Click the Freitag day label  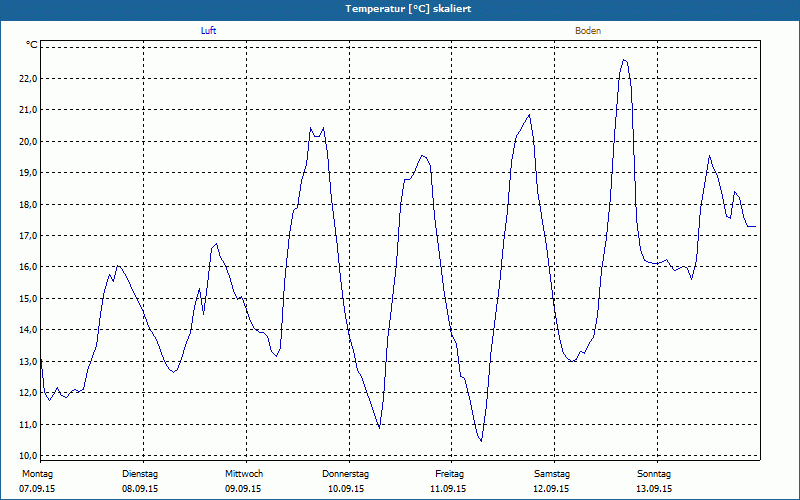click(x=449, y=474)
